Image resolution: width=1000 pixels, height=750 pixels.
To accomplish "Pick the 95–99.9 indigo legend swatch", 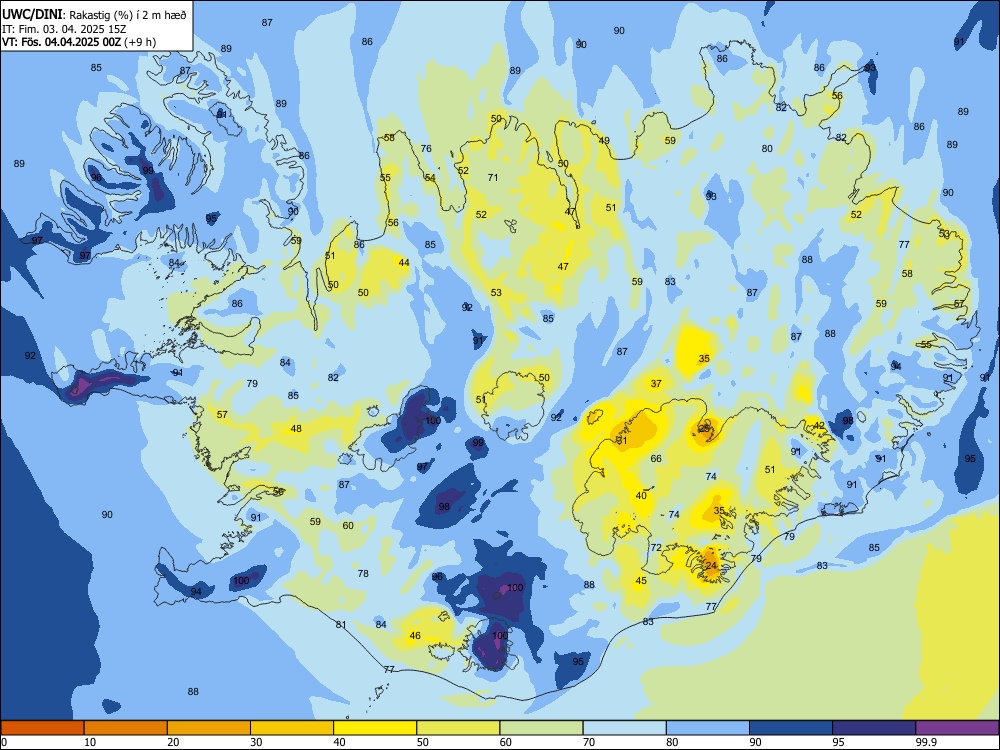I will 874,728.
